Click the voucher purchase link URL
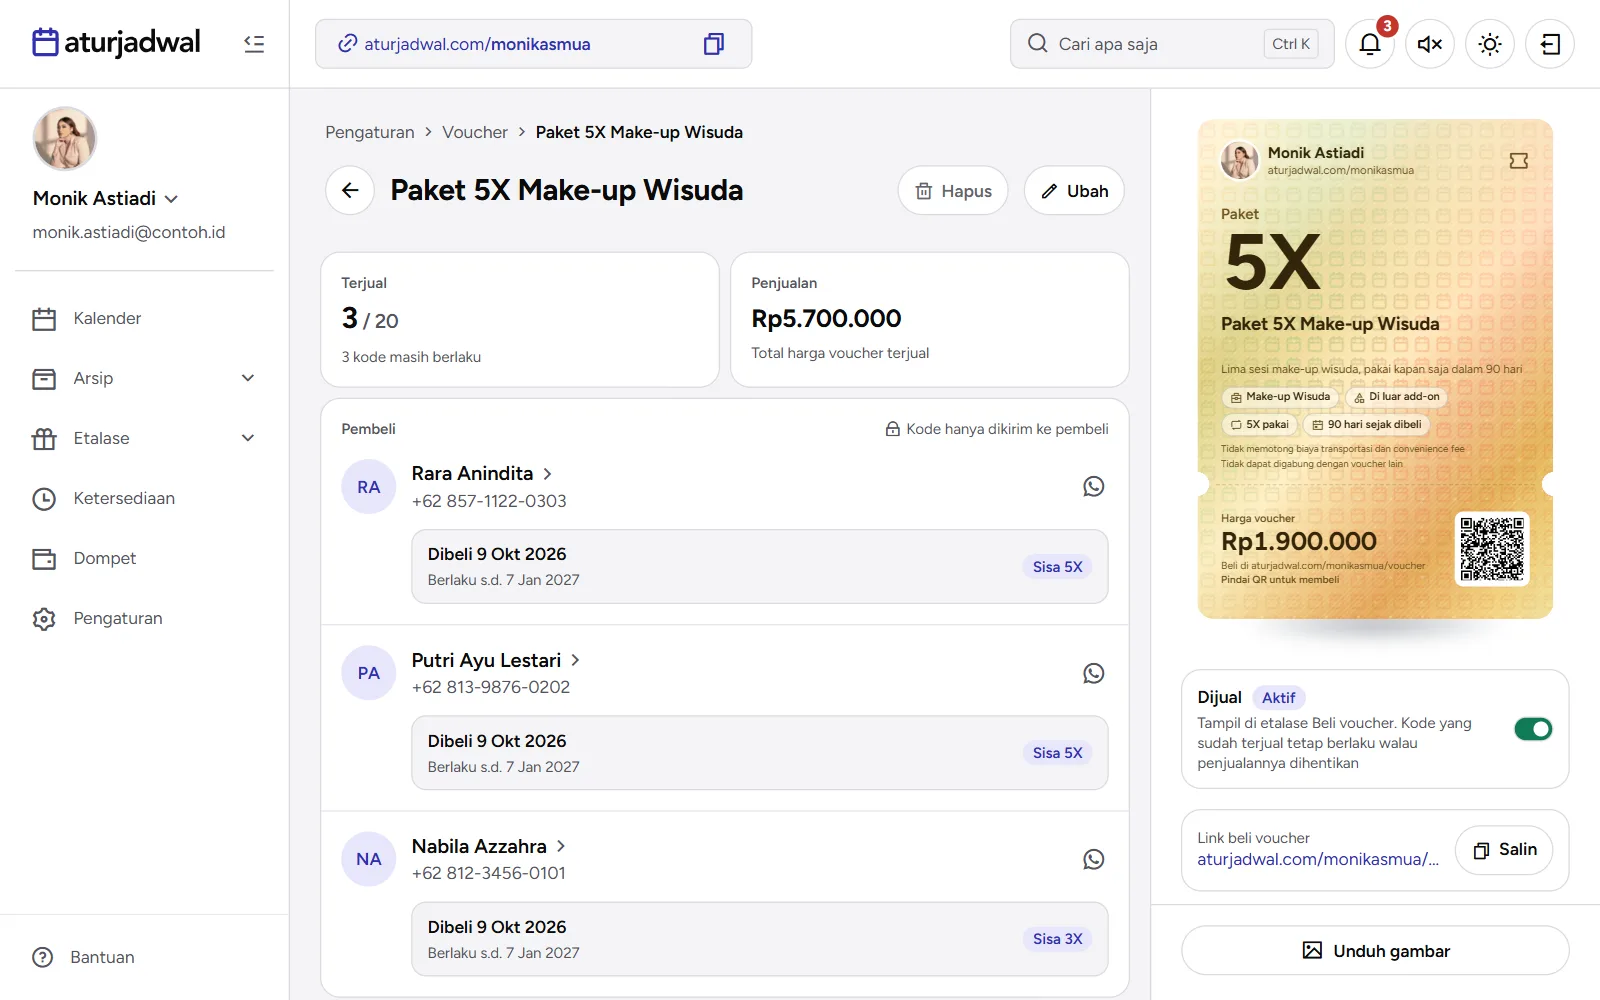This screenshot has width=1600, height=1000. 1318,859
